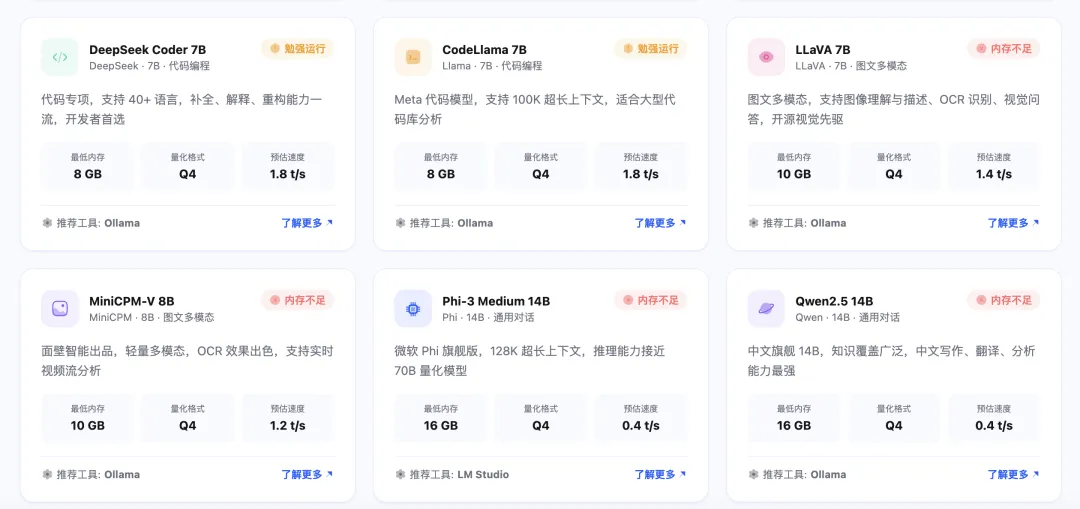Click the Qwen2.5 14B planet icon
This screenshot has height=509, width=1080.
tap(766, 308)
